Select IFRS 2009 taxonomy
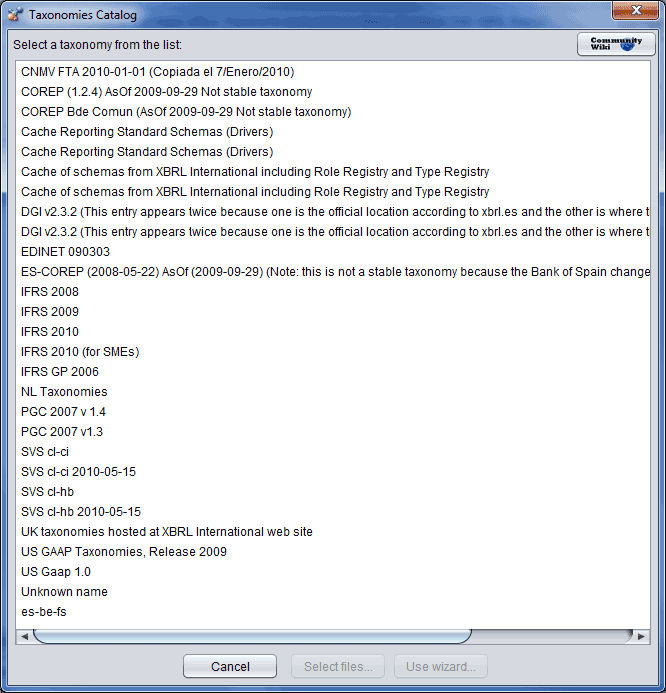The height and width of the screenshot is (693, 666). coord(332,312)
